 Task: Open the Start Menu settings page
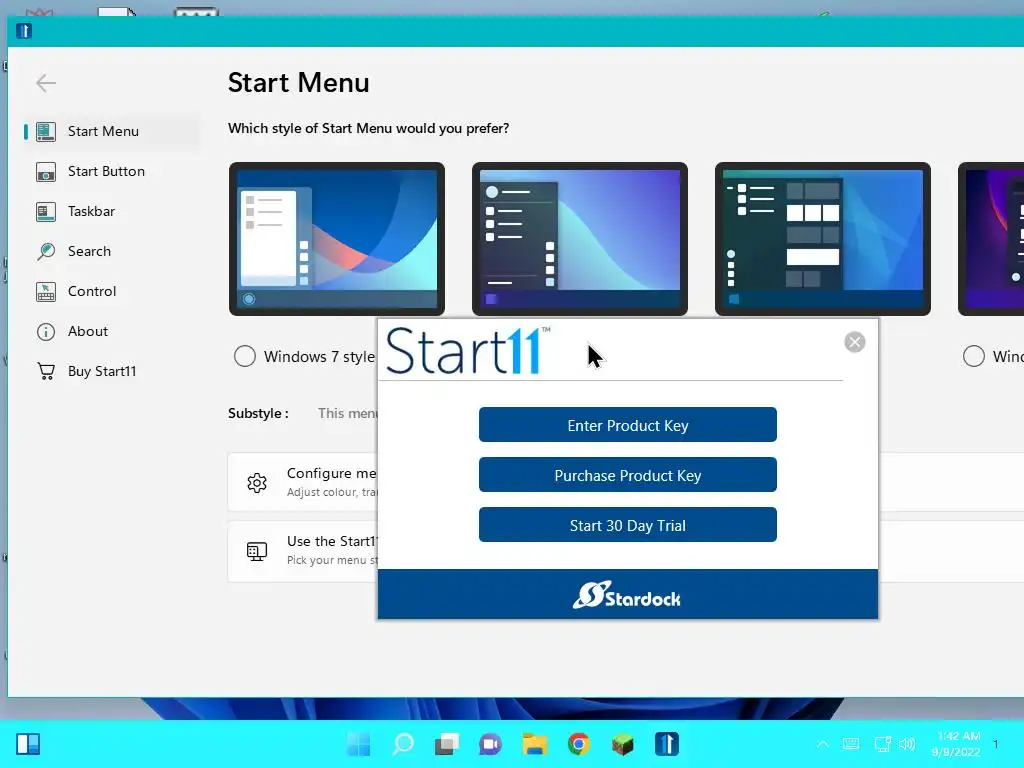[112, 131]
